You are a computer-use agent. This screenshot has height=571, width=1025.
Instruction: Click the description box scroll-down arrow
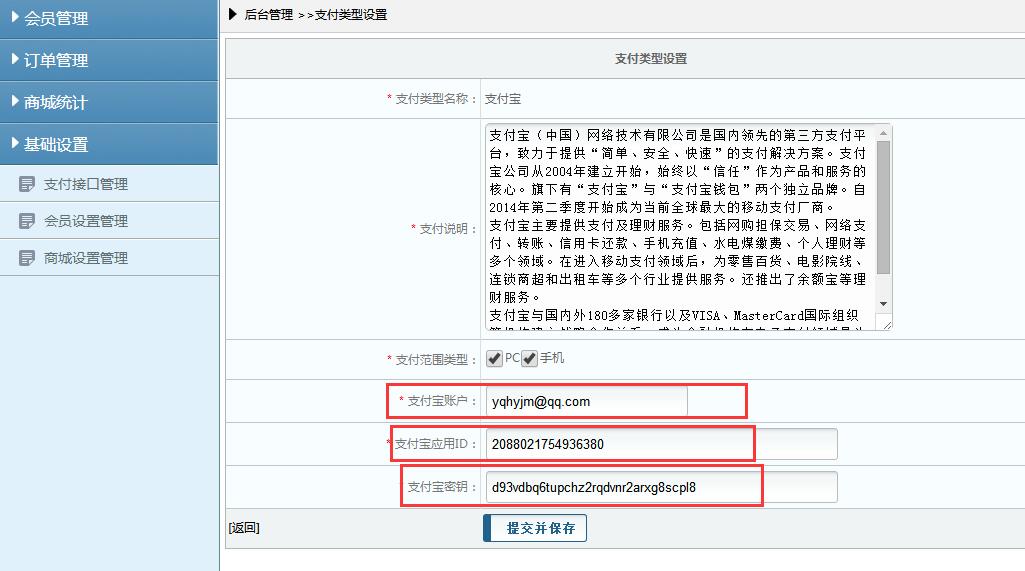point(883,303)
